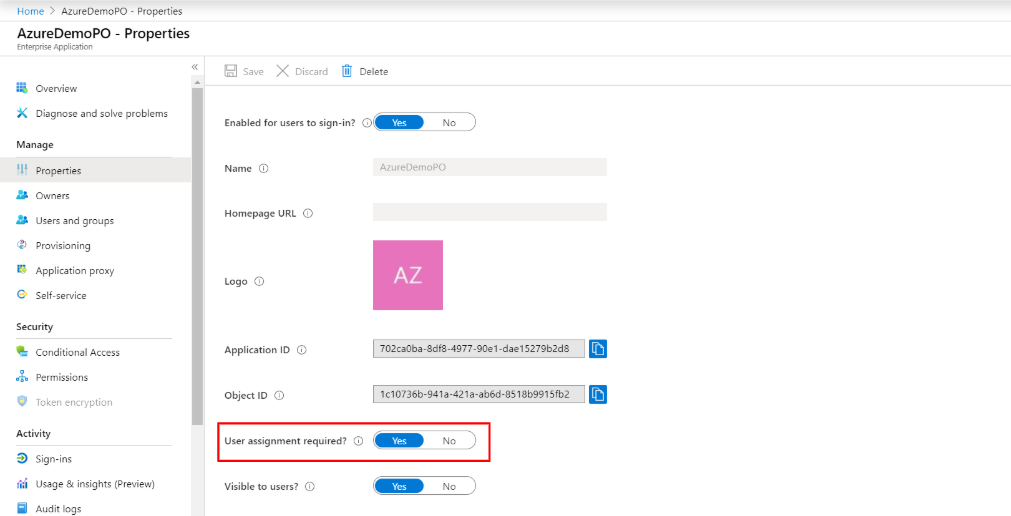
Task: Click the Home breadcrumb link
Action: pyautogui.click(x=30, y=10)
